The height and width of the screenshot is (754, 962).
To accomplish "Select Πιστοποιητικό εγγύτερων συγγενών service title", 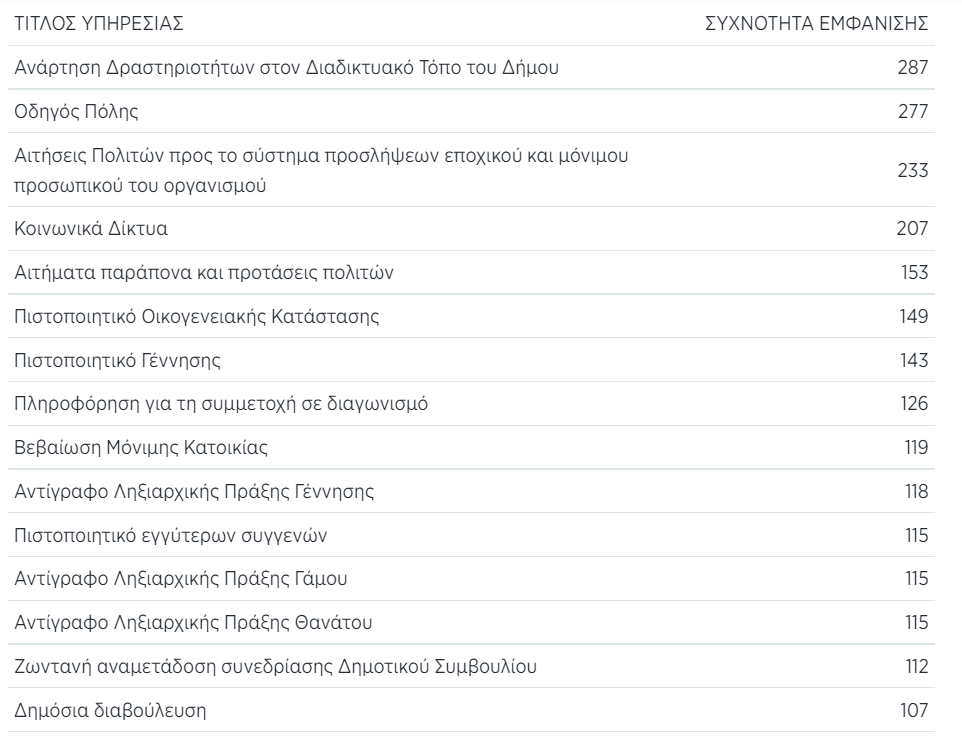I will tap(171, 535).
